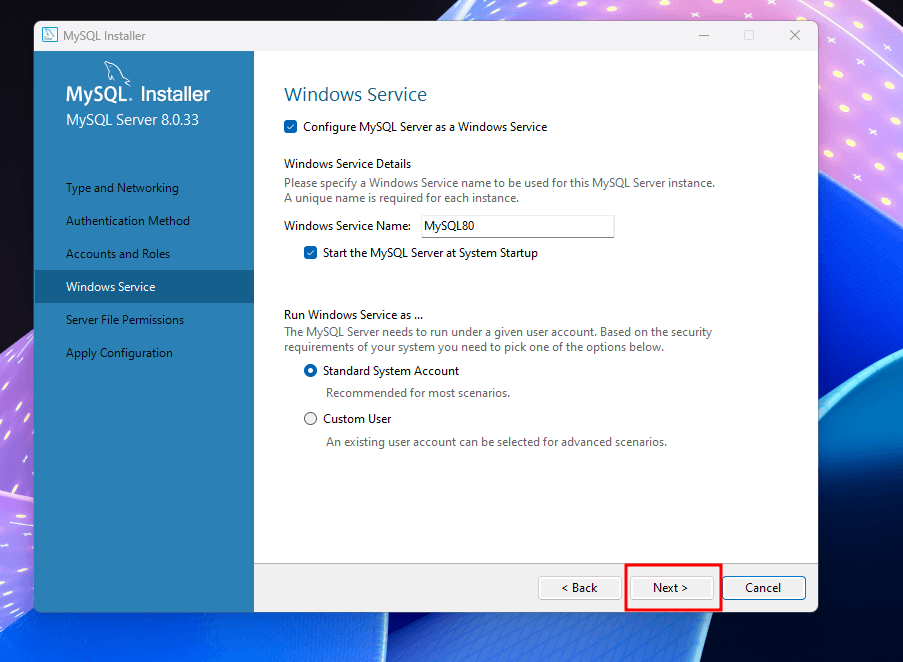
Task: Minimize the MySQL Installer window
Action: (704, 36)
